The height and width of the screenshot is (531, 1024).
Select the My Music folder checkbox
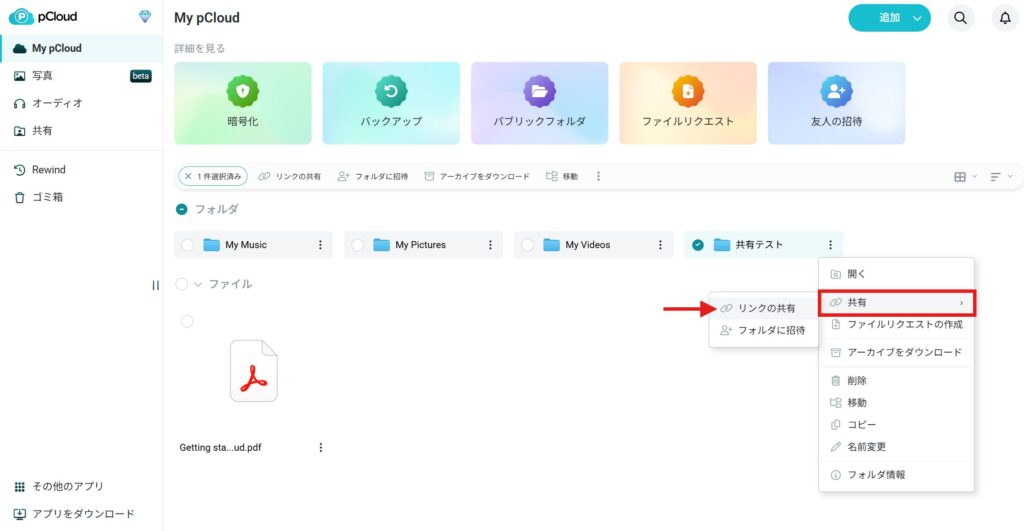(188, 245)
